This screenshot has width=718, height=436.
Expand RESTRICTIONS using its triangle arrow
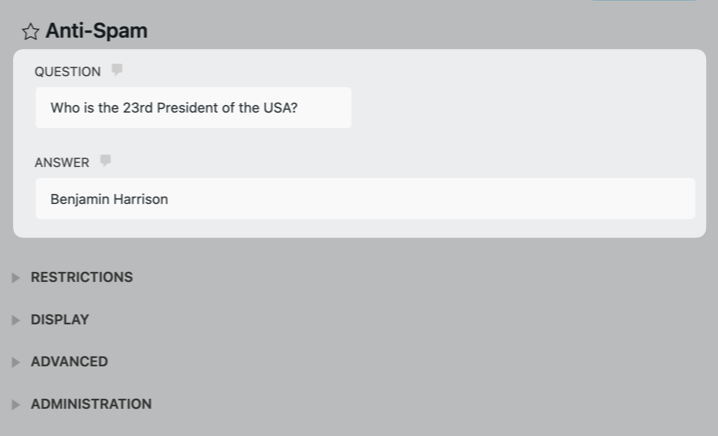coord(16,278)
